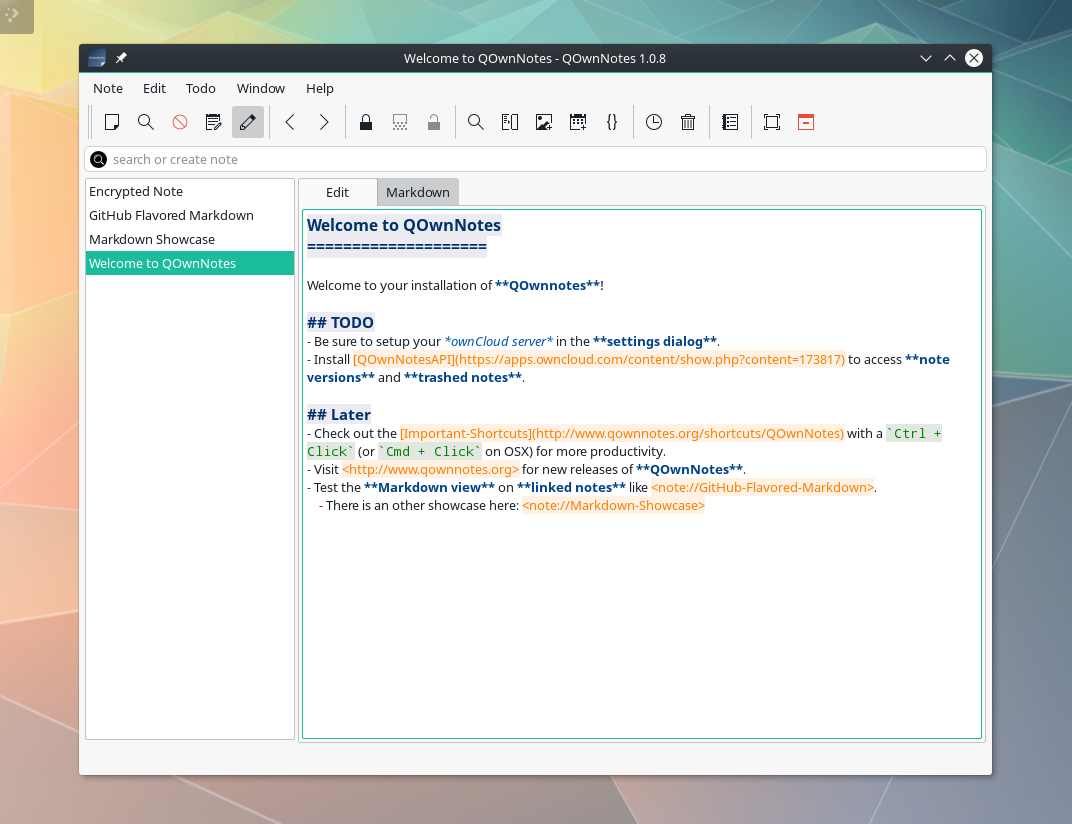
Task: Click the note://GitHub-Flavored-Markdown link
Action: (x=762, y=487)
